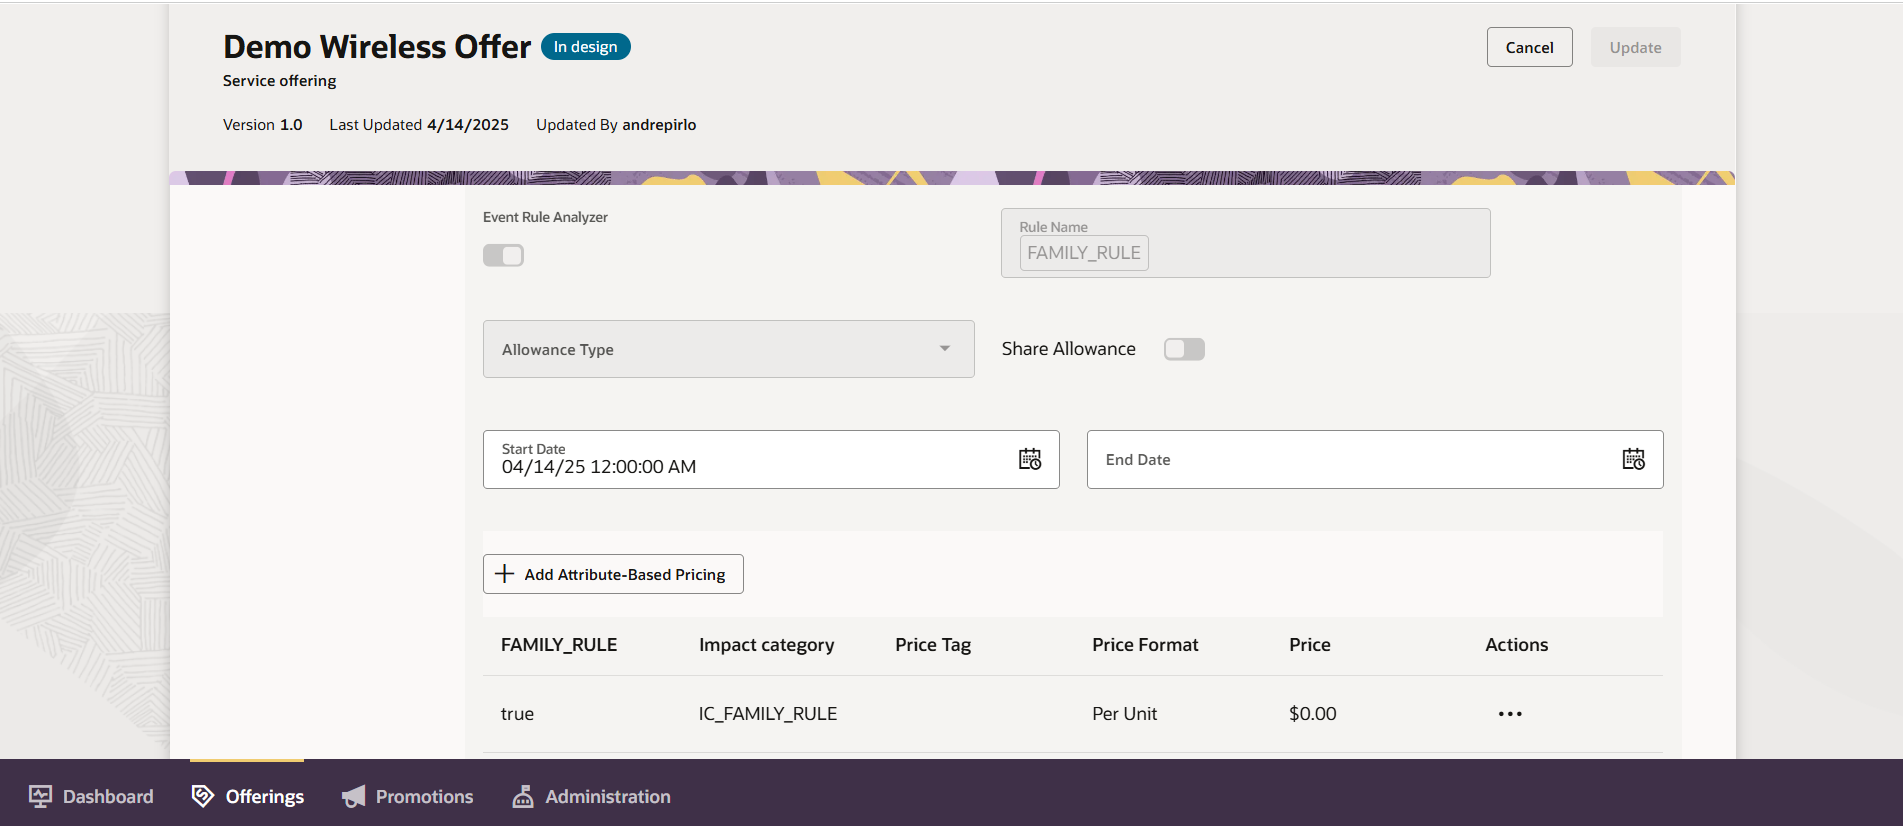Click the Offerings tag icon
Image resolution: width=1903 pixels, height=826 pixels.
(203, 796)
